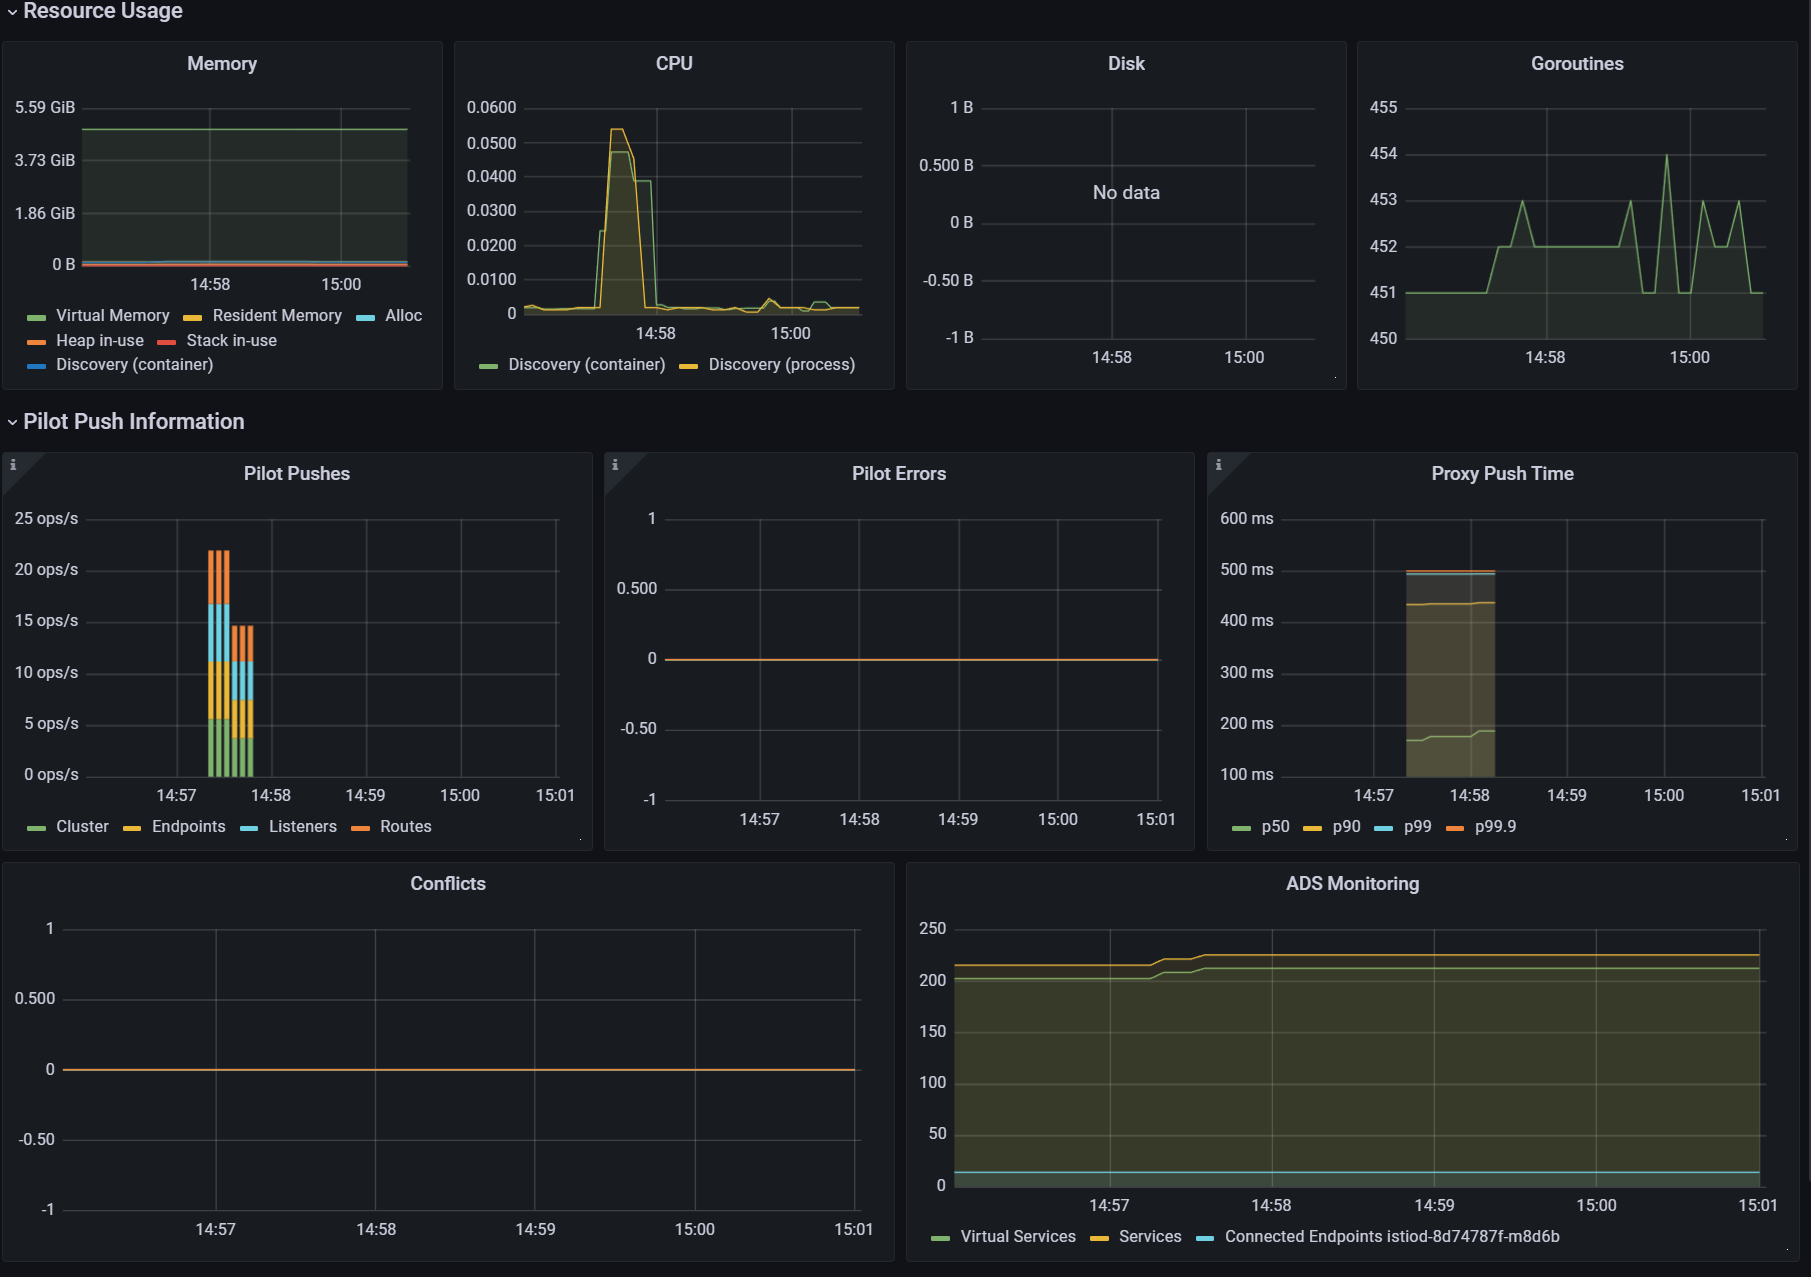The image size is (1811, 1277).
Task: Toggle the p99 legend series
Action: click(x=1417, y=827)
